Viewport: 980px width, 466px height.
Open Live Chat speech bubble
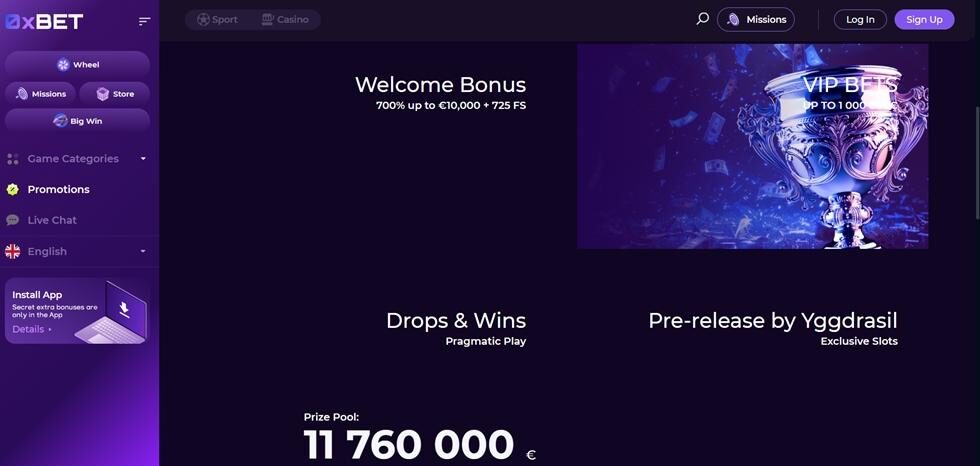click(12, 220)
